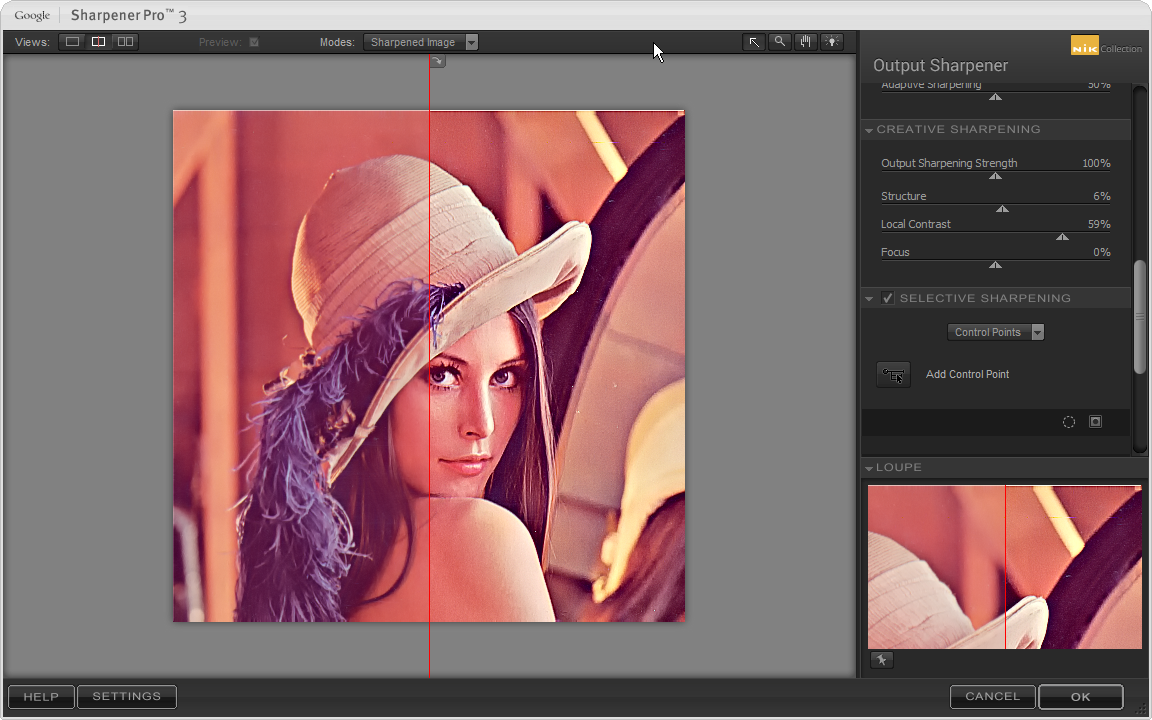Click the Add Control Point icon button

(893, 375)
